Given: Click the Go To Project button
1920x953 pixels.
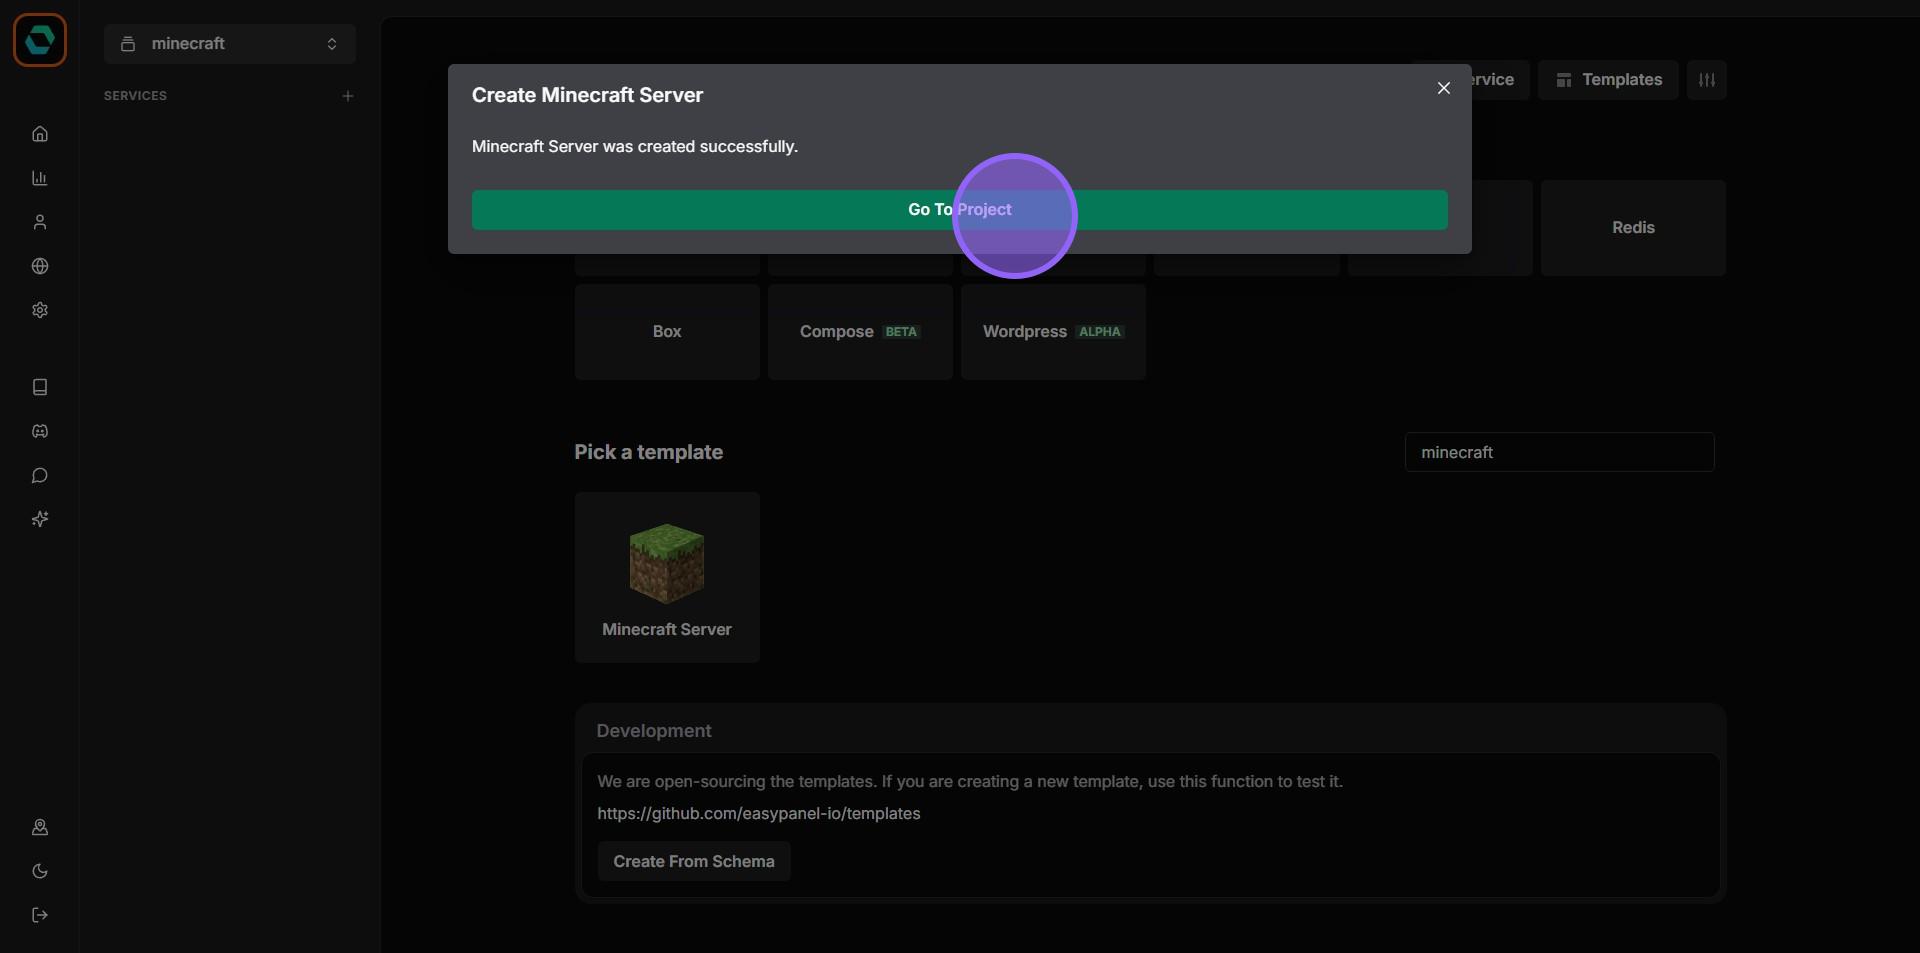Looking at the screenshot, I should pyautogui.click(x=960, y=210).
